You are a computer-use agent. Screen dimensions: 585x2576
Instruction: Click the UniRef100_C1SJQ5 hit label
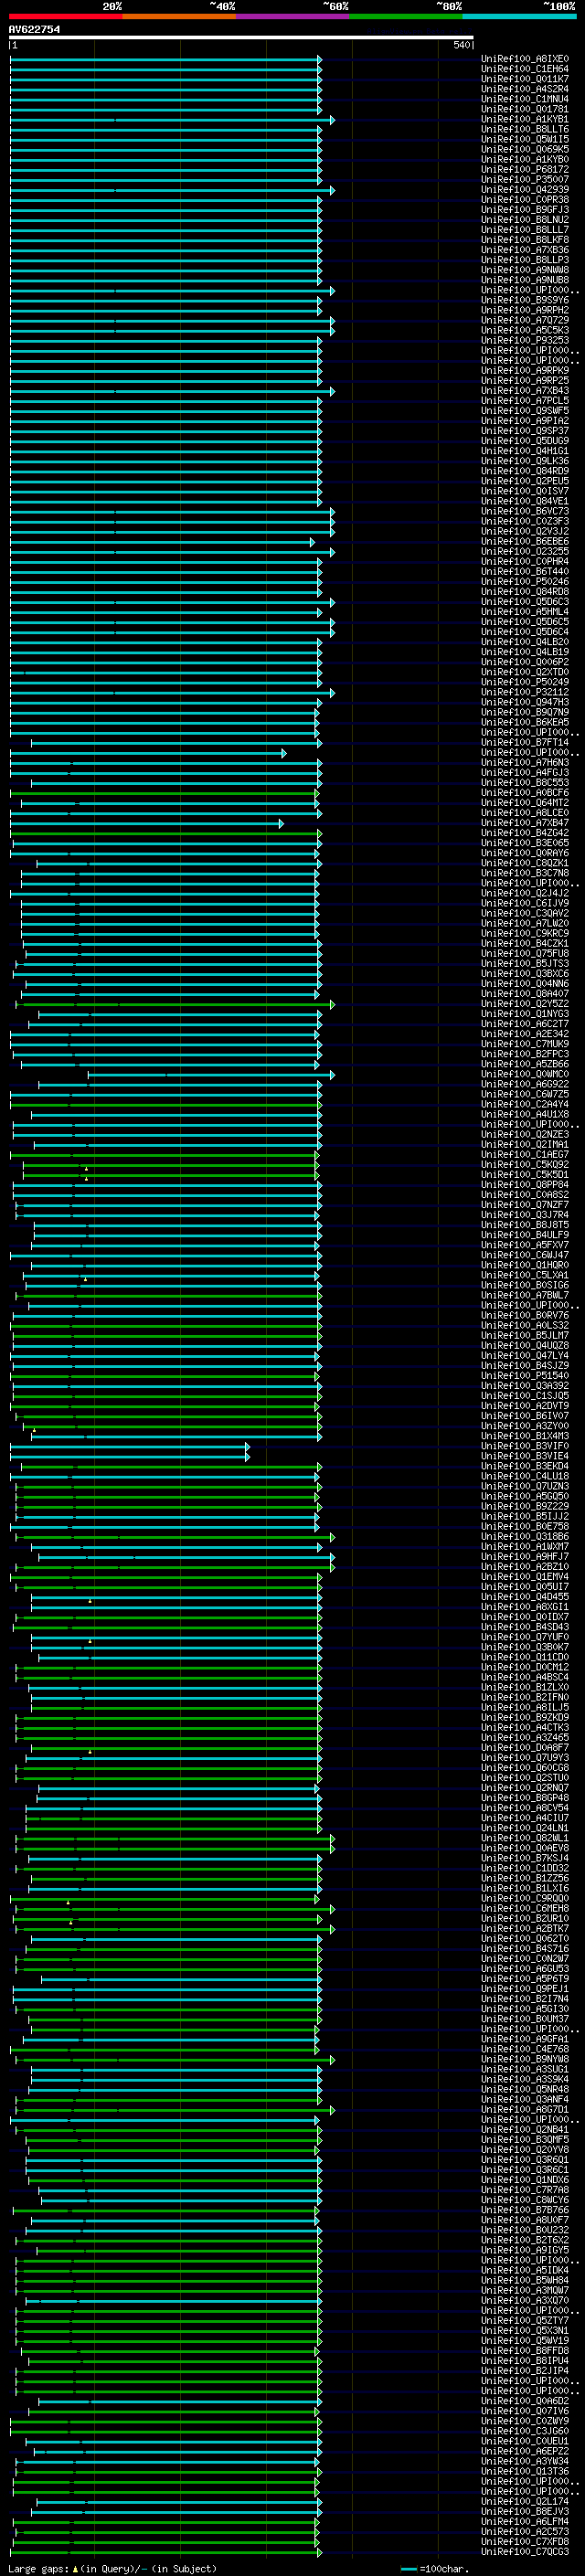coord(525,1395)
